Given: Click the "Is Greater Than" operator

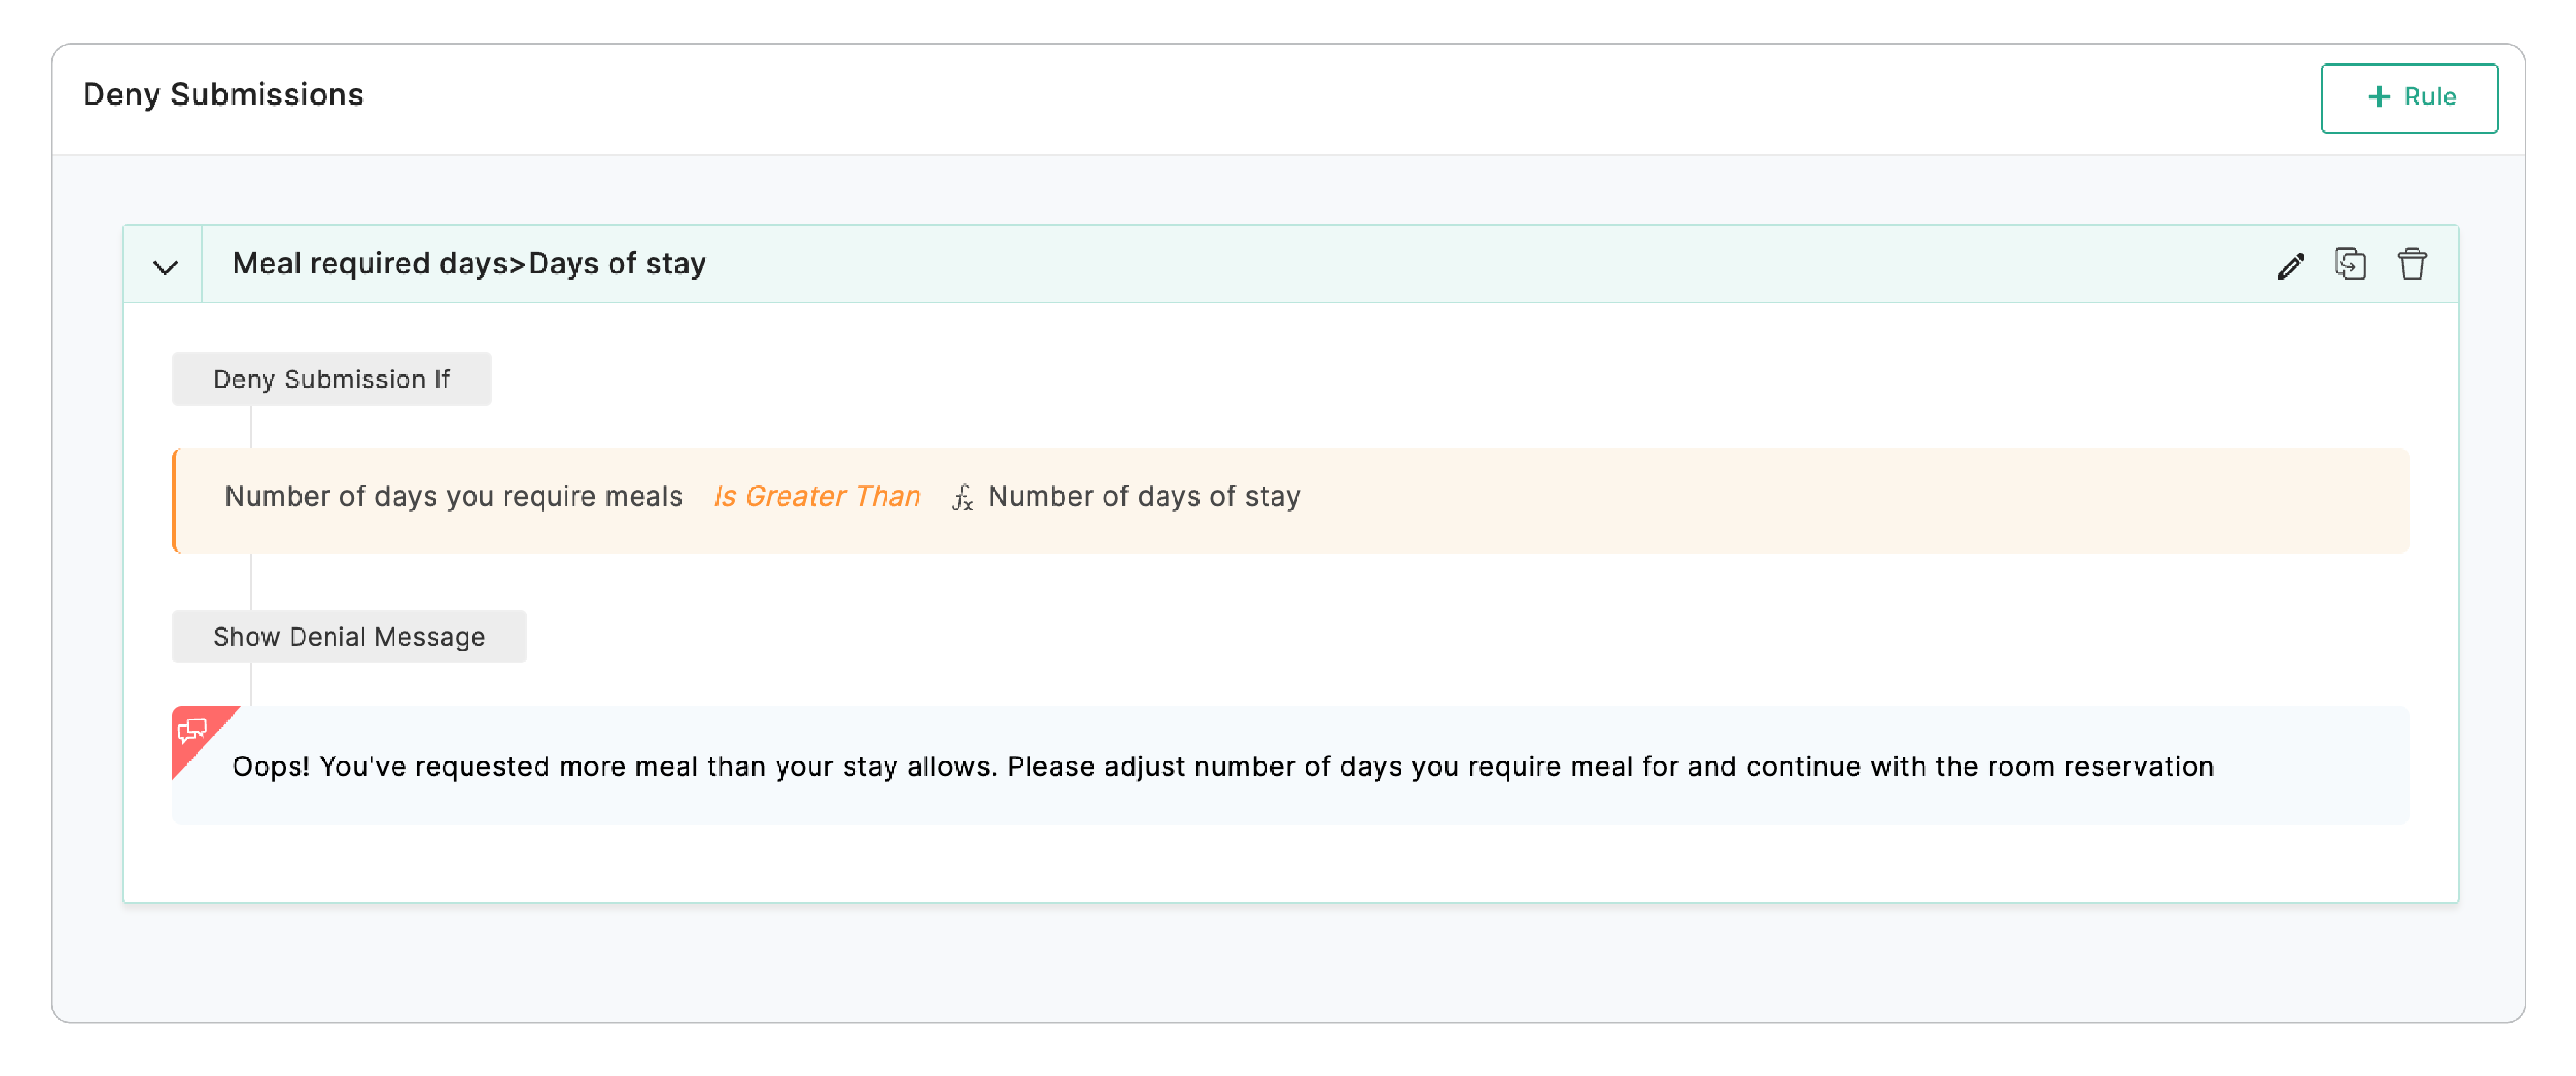Looking at the screenshot, I should click(x=816, y=496).
